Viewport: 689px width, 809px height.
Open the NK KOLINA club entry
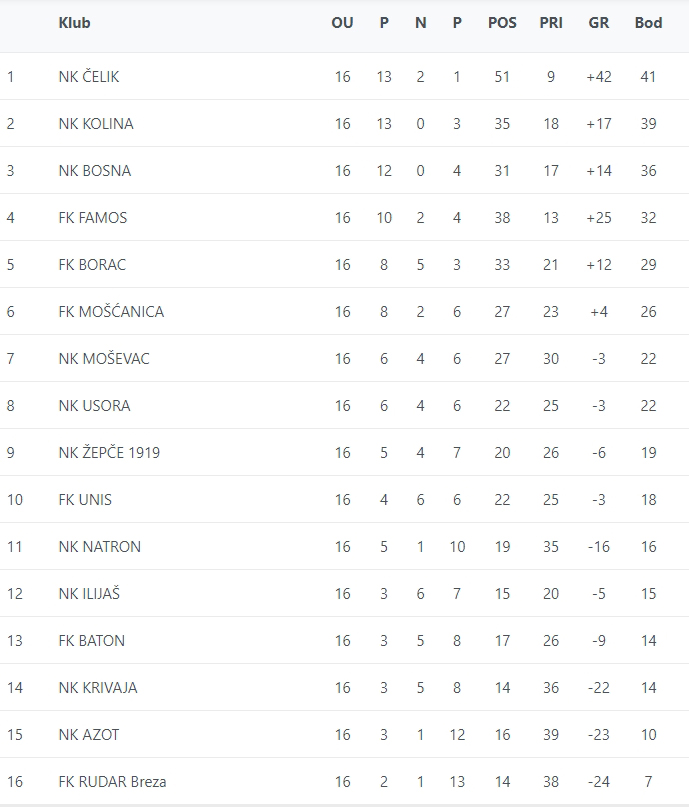click(x=96, y=124)
